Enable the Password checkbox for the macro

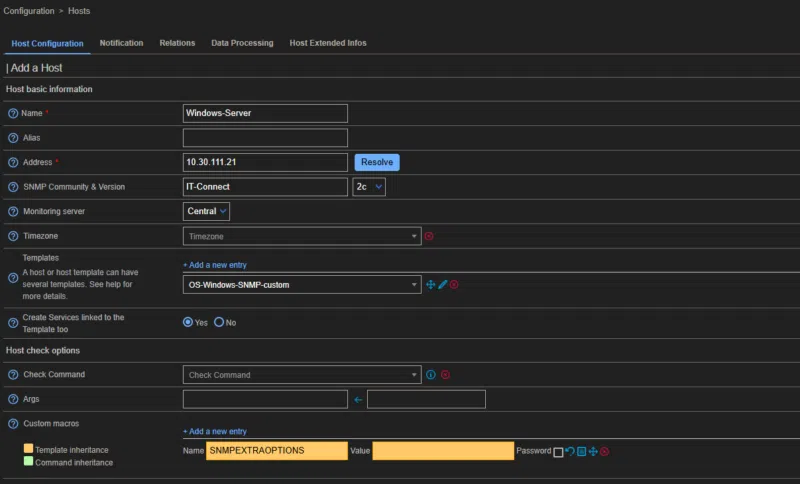(x=558, y=452)
